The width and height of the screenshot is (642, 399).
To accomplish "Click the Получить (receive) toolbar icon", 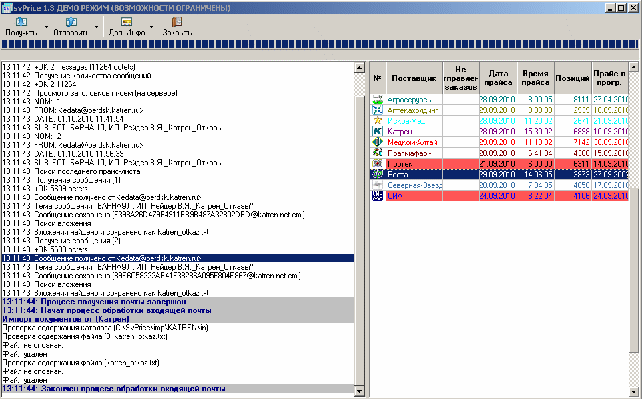I will (21, 22).
